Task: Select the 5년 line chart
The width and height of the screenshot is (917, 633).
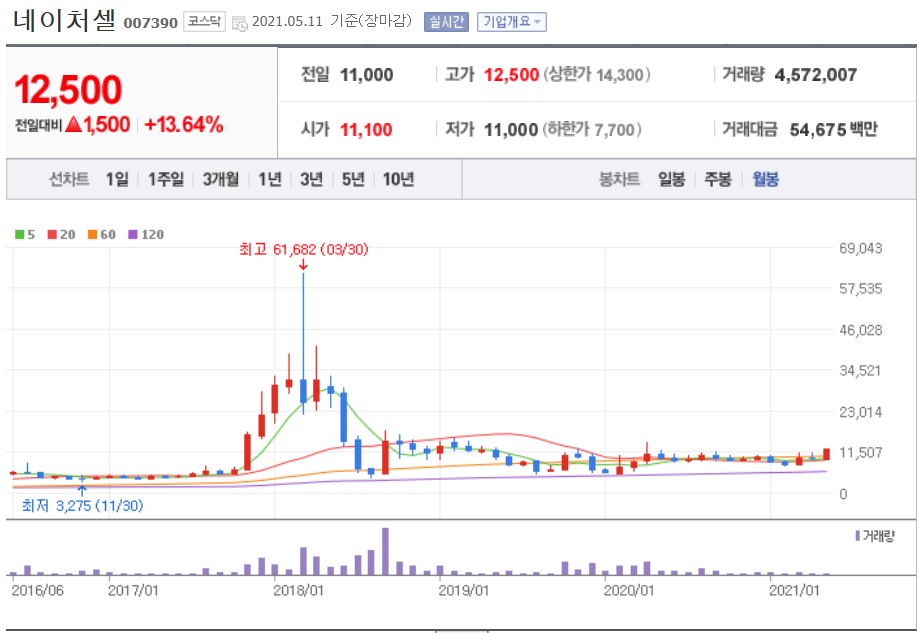Action: (353, 179)
